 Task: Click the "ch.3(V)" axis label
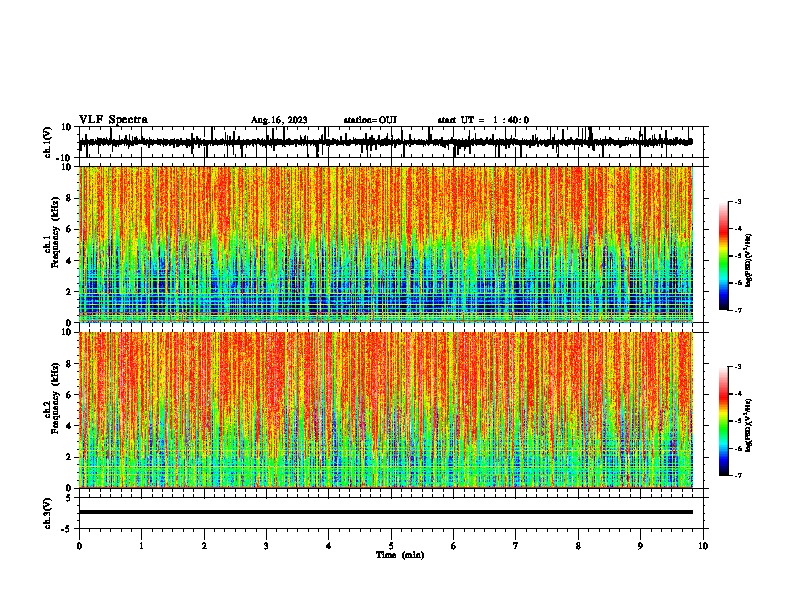click(x=48, y=513)
